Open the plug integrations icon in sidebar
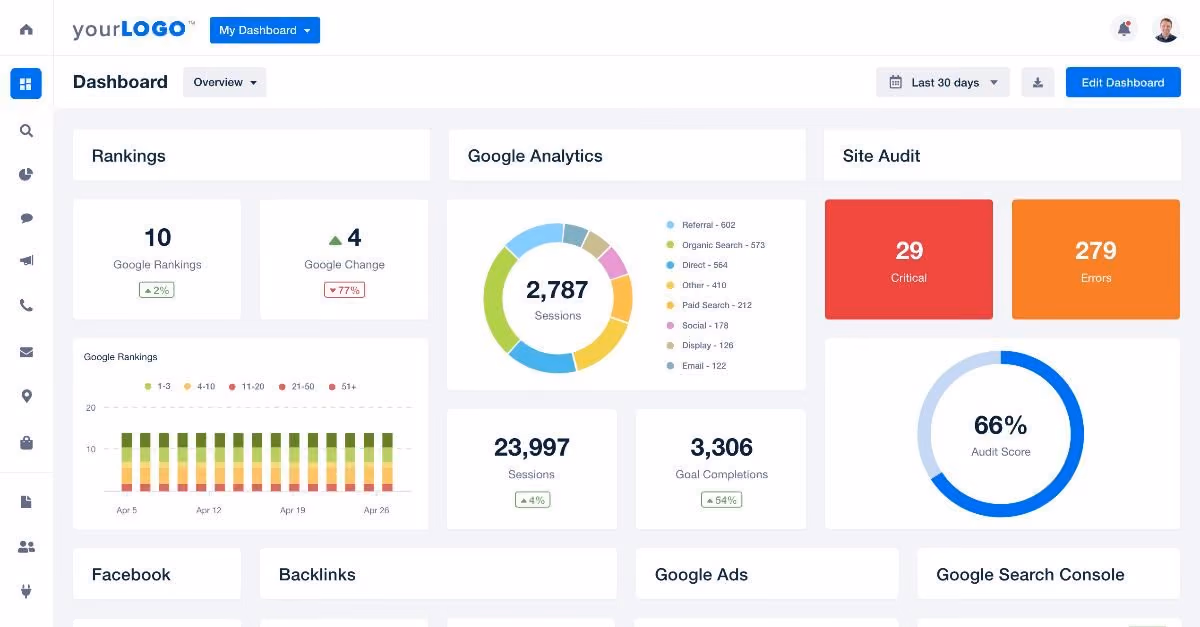1200x627 pixels. pos(26,591)
